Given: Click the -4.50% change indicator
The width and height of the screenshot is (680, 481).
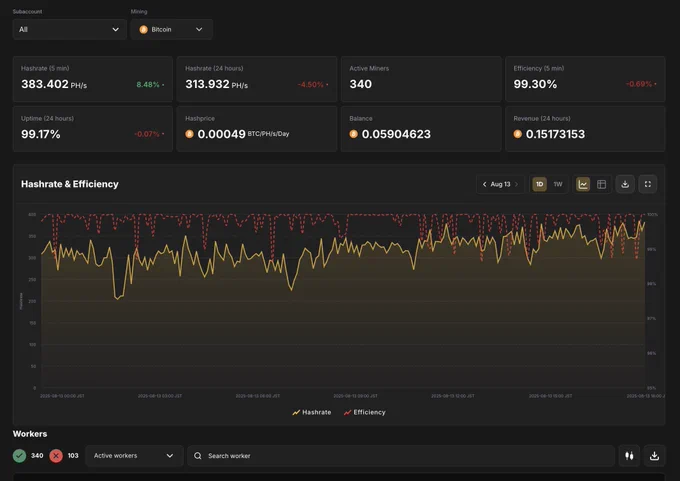Looking at the screenshot, I should coord(311,85).
